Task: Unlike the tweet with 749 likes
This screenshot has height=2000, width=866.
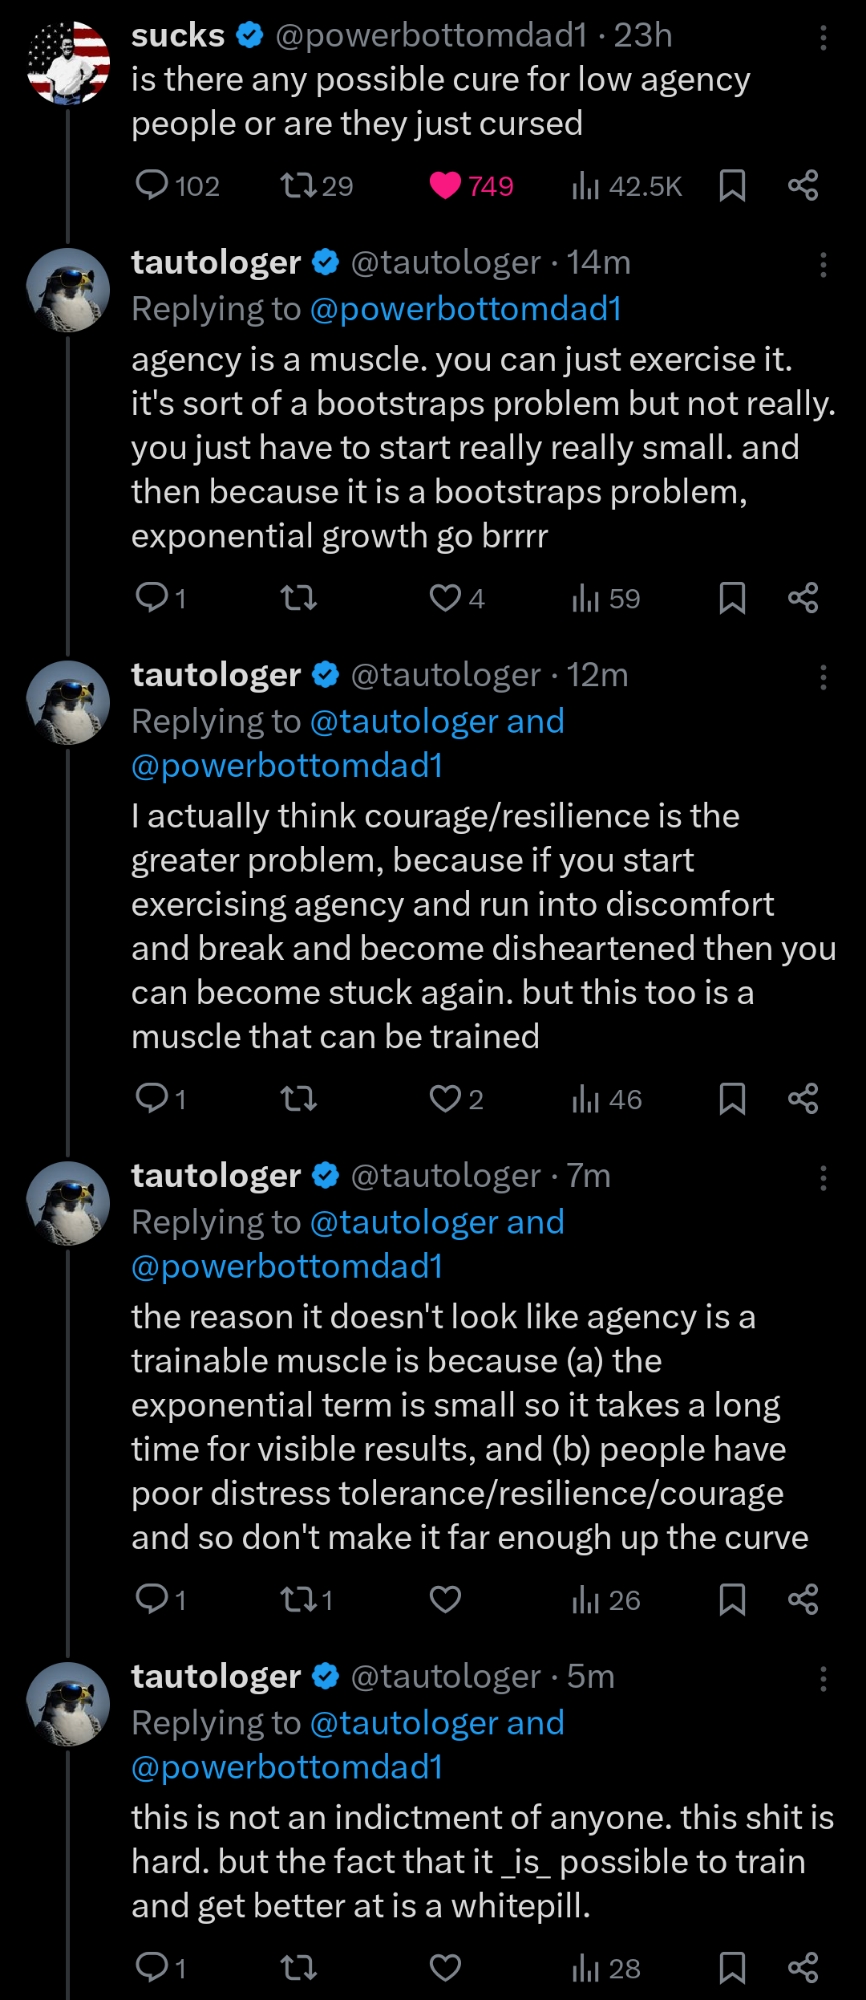Action: pos(445,185)
